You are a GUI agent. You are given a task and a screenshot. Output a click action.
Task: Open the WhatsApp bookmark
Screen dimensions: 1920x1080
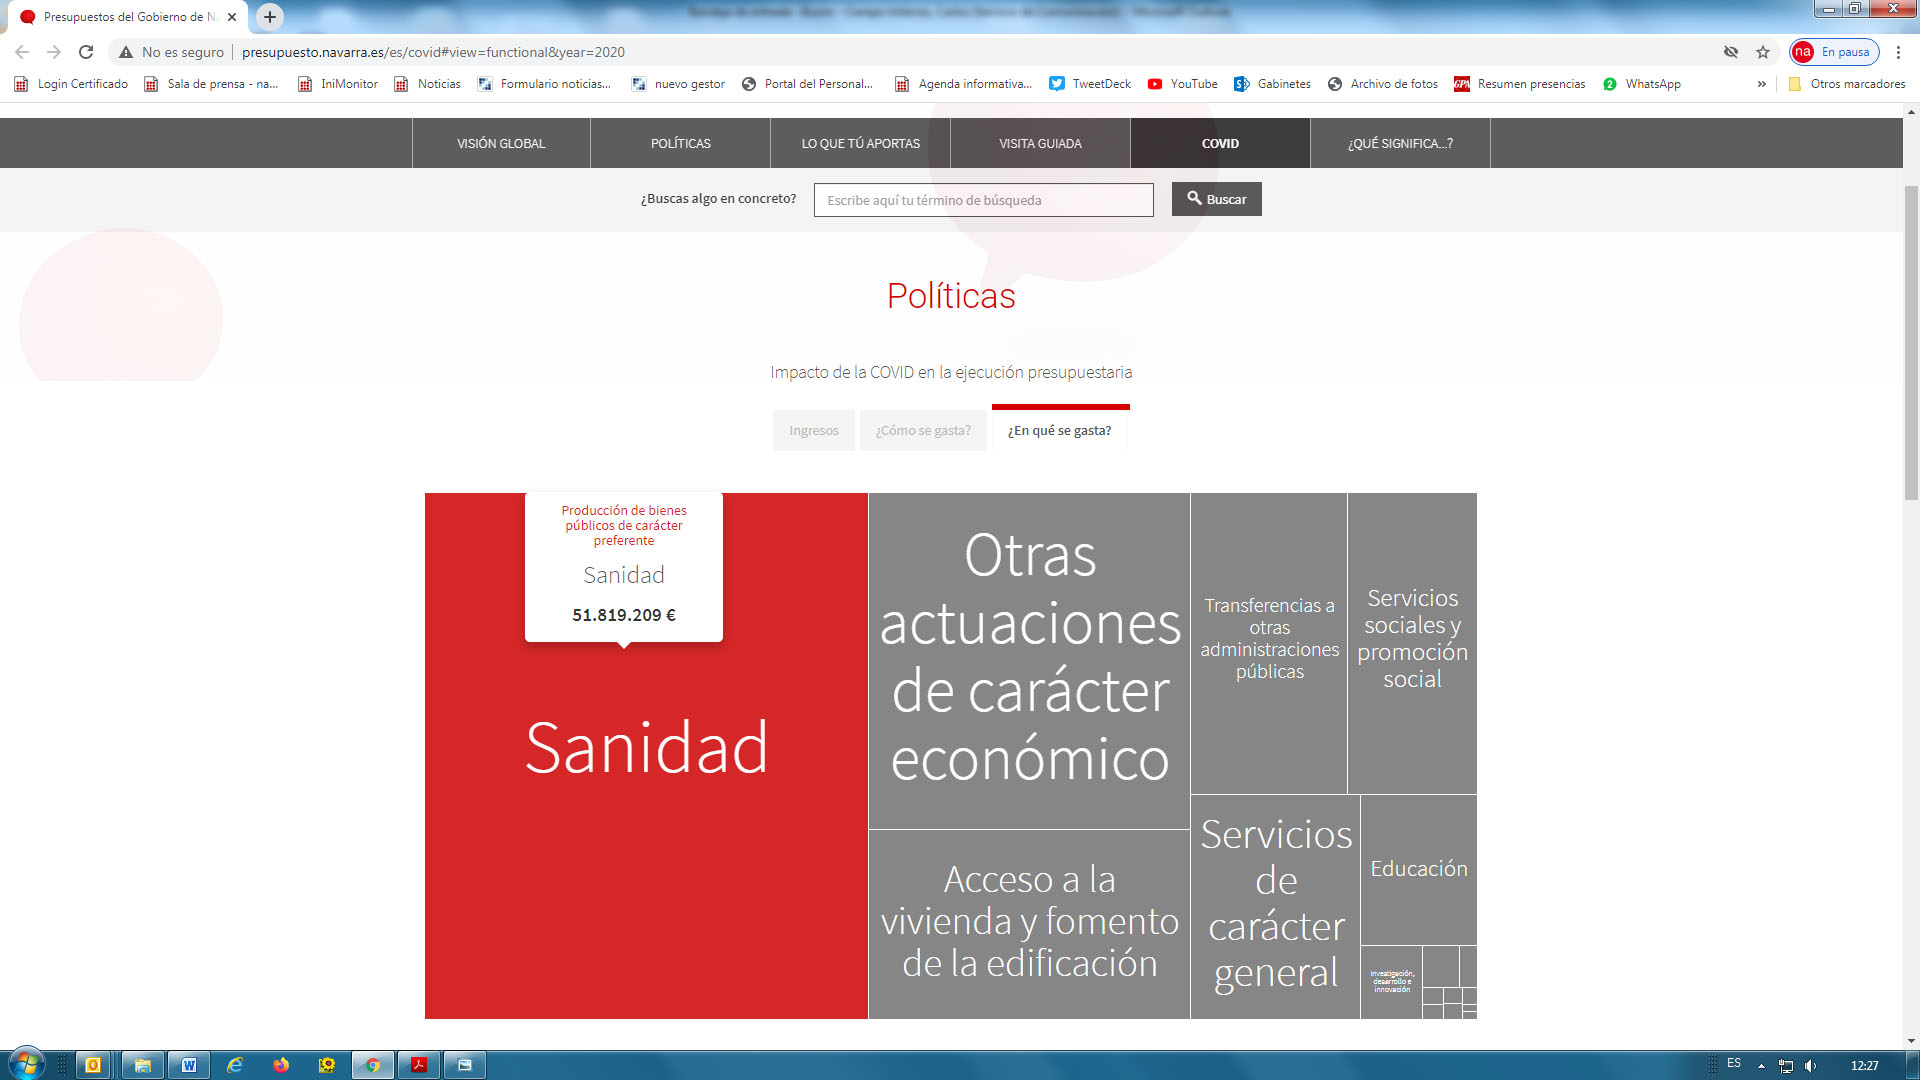pos(1641,84)
